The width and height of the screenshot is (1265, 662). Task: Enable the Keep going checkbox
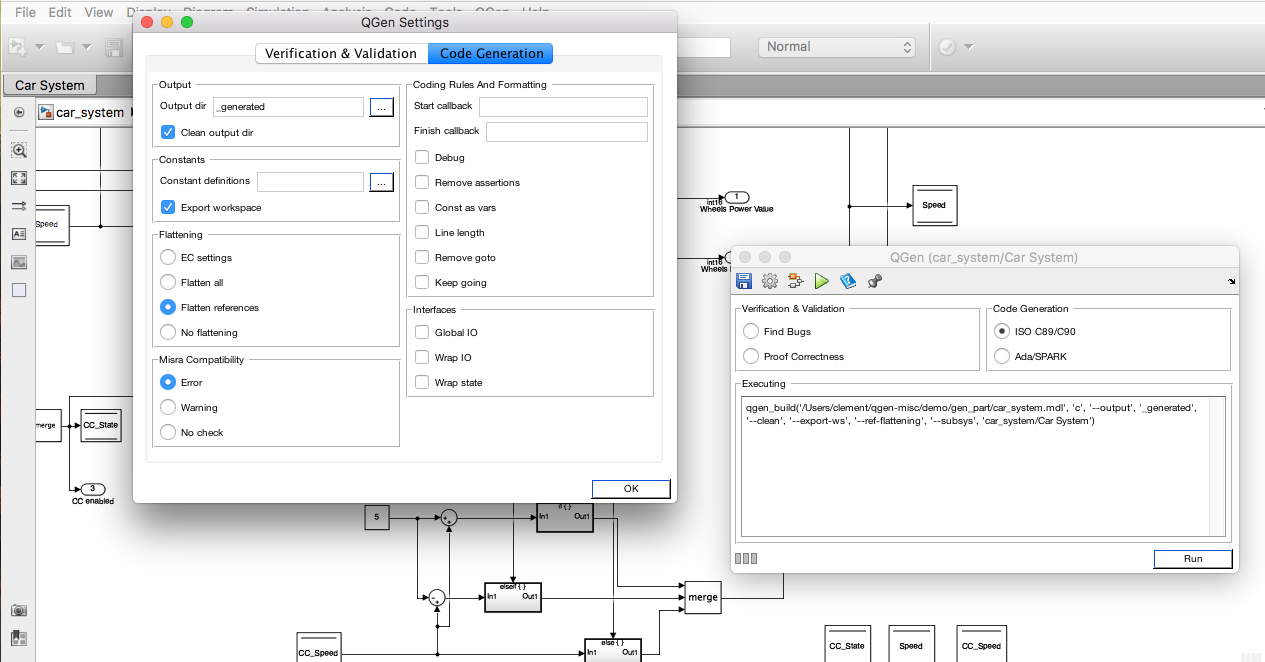[422, 283]
